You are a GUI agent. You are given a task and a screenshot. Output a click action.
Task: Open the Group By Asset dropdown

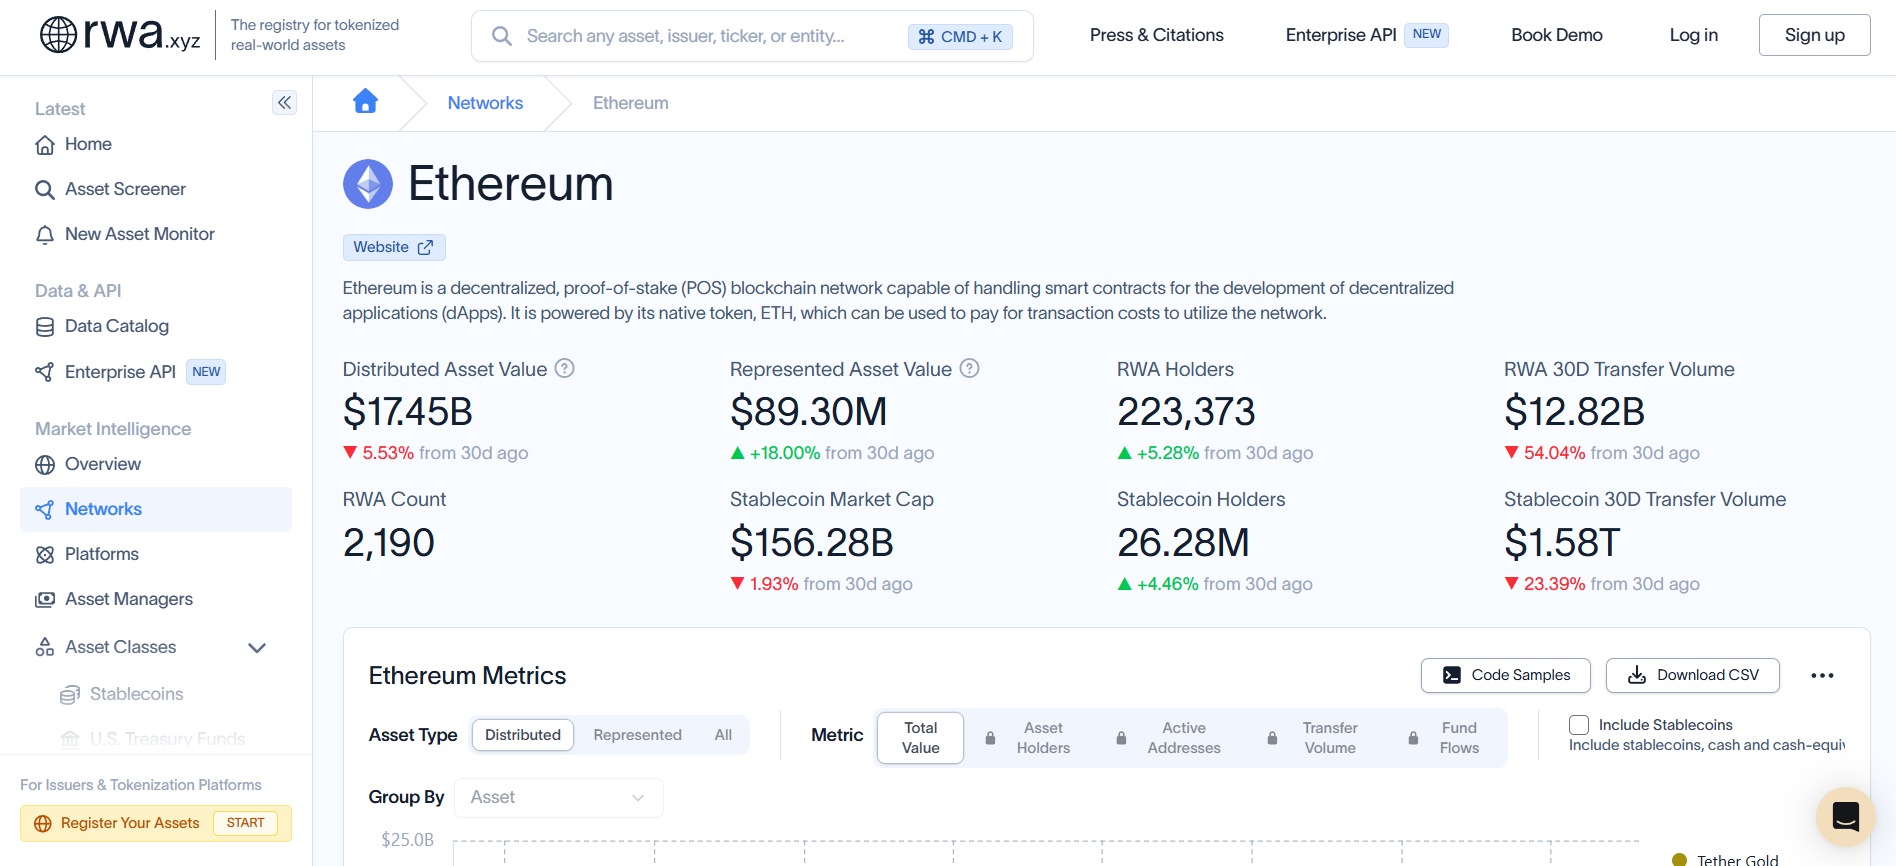coord(559,798)
